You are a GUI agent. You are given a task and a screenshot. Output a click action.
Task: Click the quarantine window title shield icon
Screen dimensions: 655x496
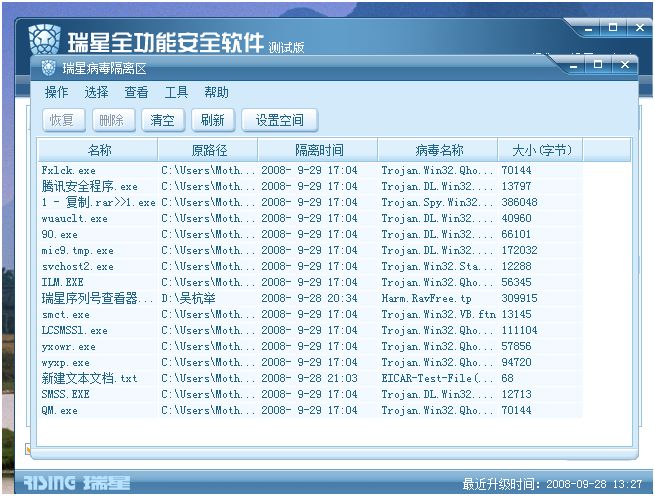pos(48,68)
